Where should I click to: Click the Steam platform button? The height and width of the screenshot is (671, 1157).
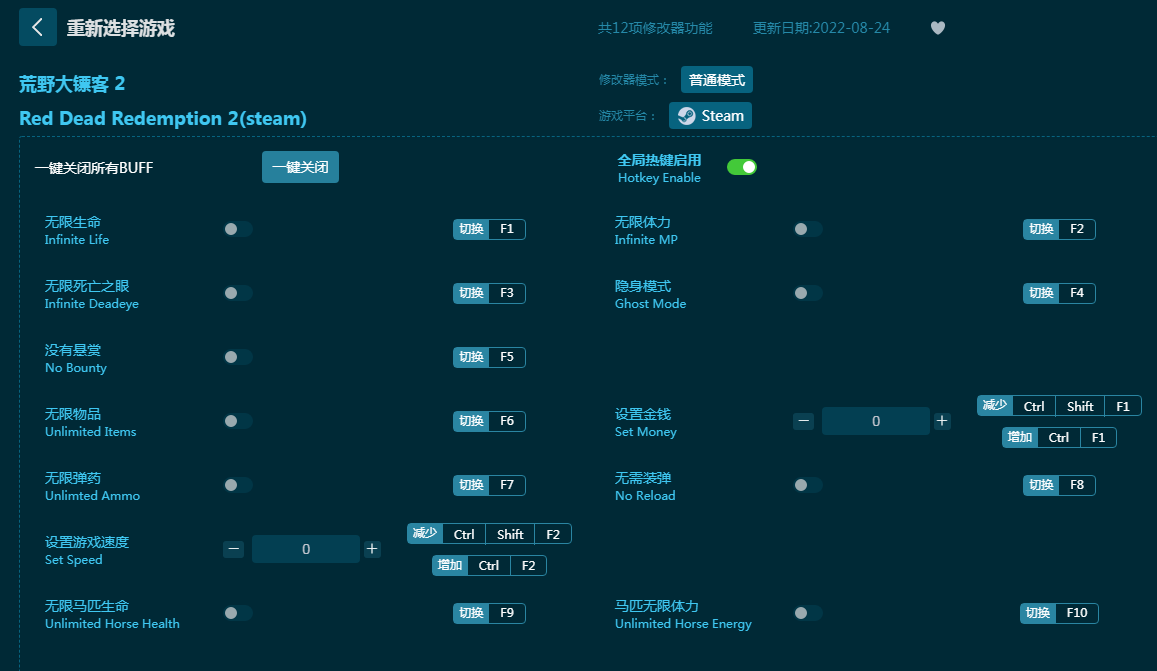(711, 116)
